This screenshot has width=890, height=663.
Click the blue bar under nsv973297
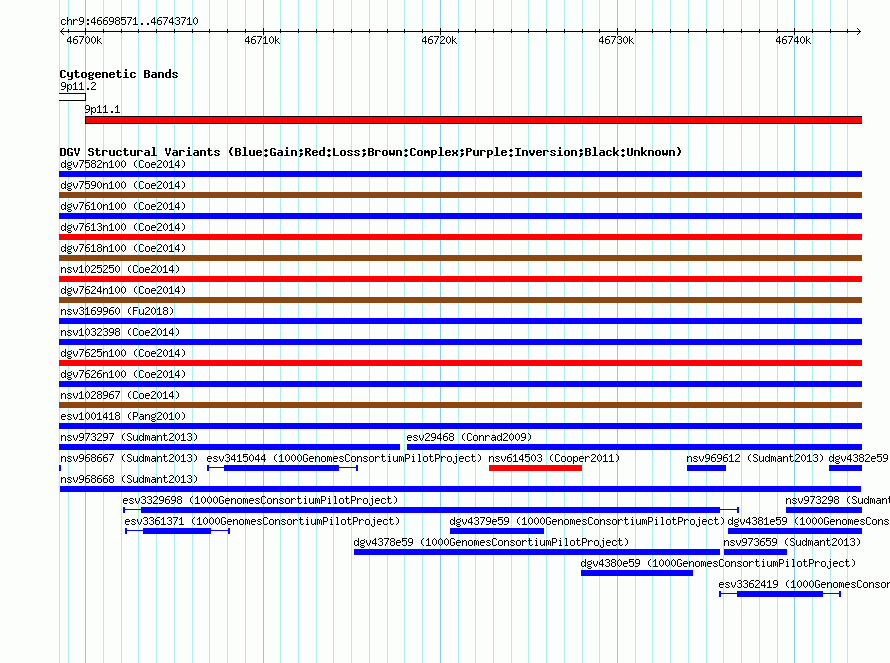229,447
